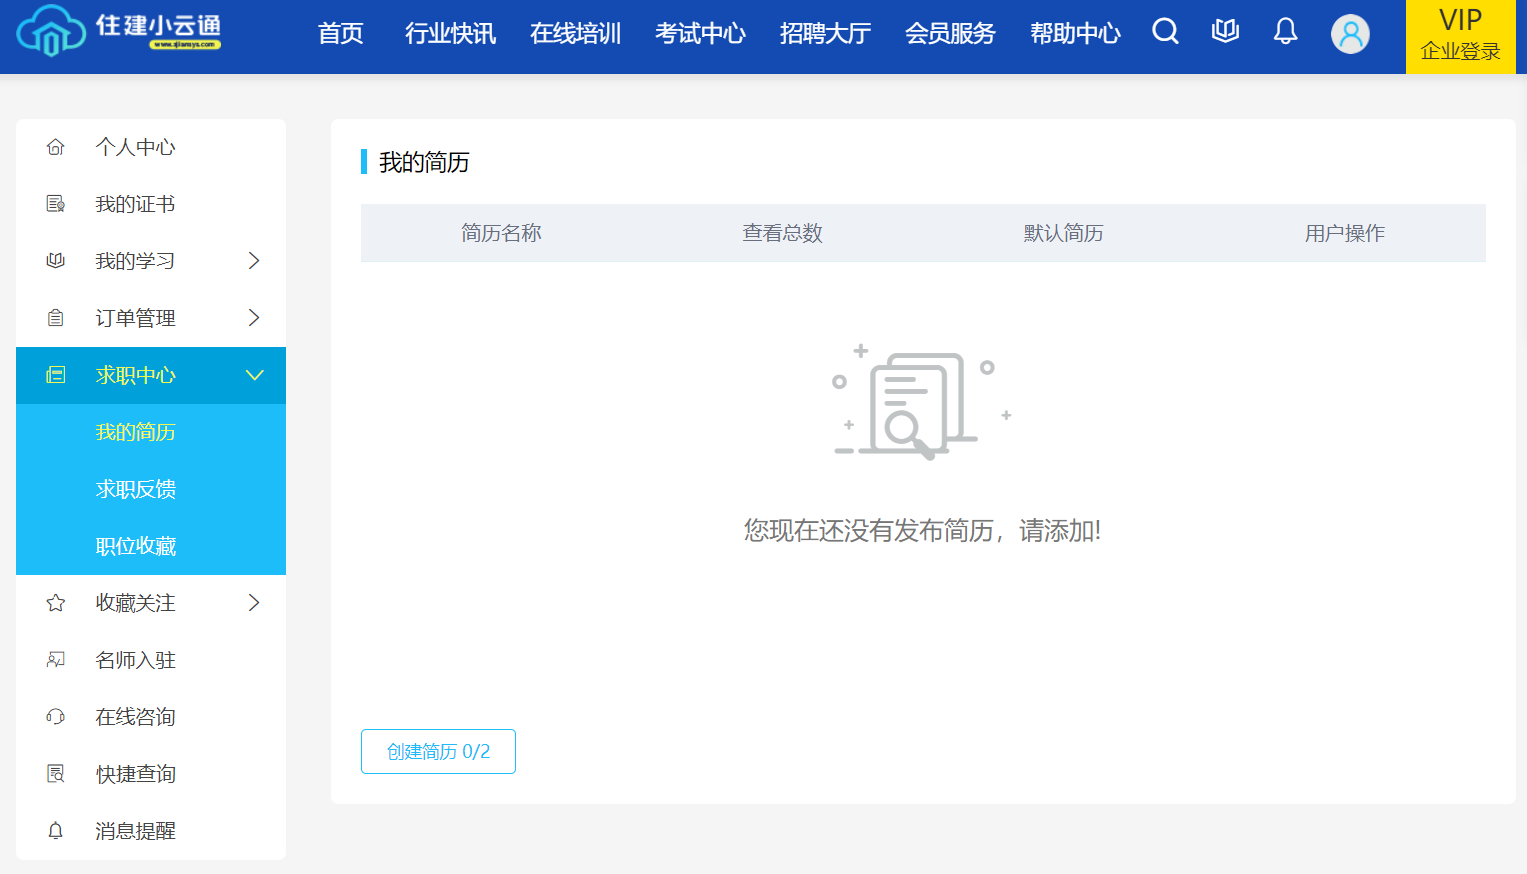1527x874 pixels.
Task: Open 招聘大厅 in the top navigation
Action: click(825, 34)
